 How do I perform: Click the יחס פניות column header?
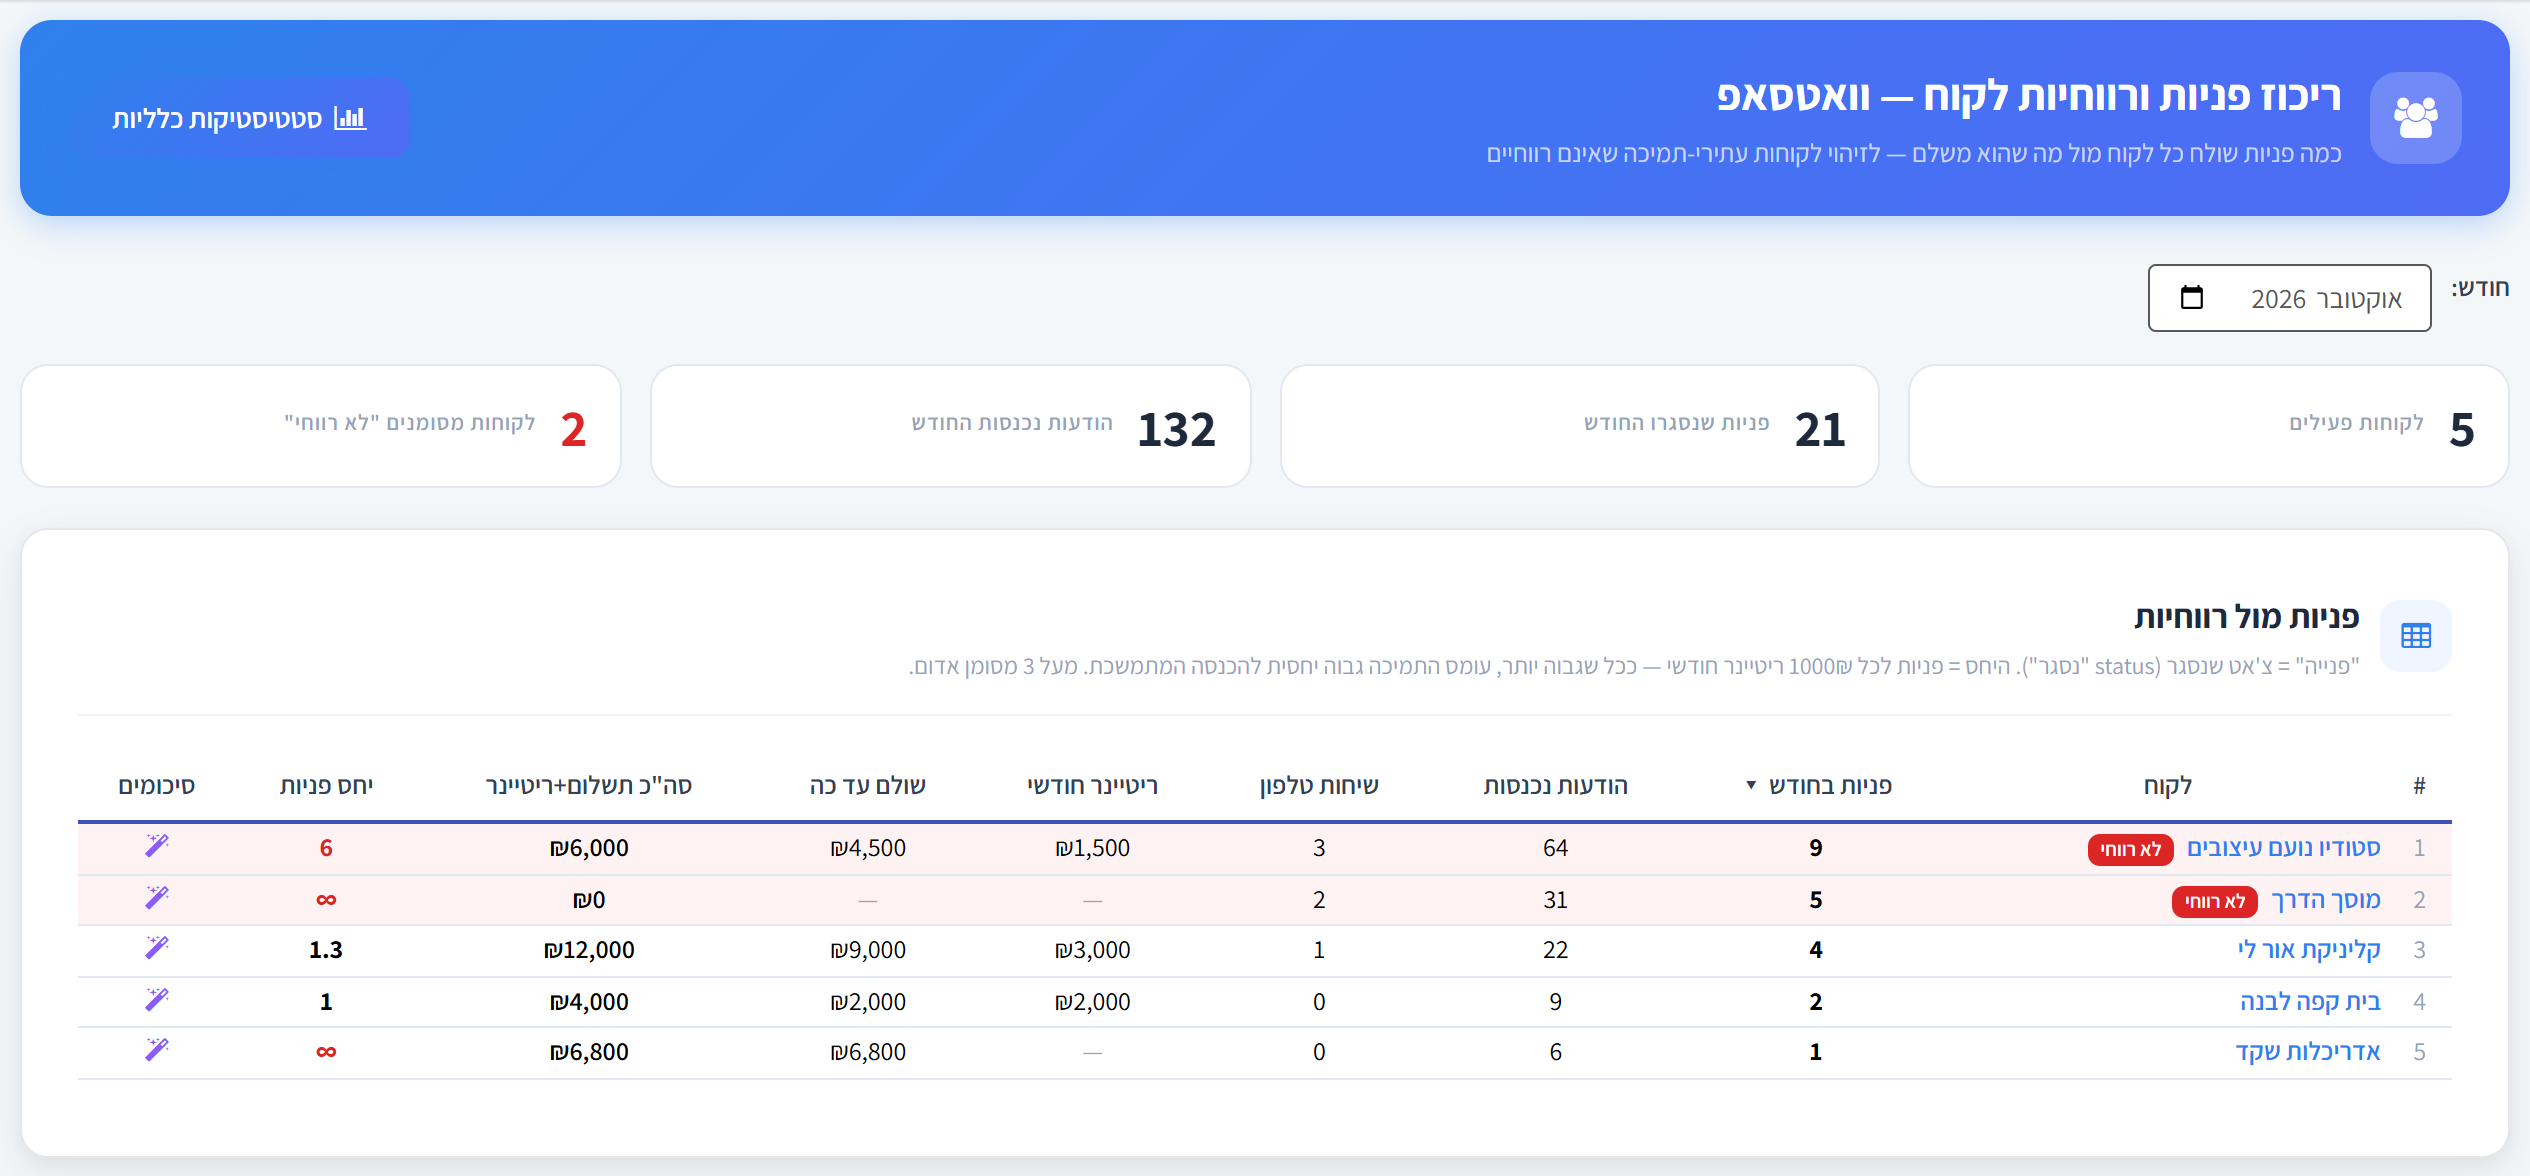tap(326, 786)
